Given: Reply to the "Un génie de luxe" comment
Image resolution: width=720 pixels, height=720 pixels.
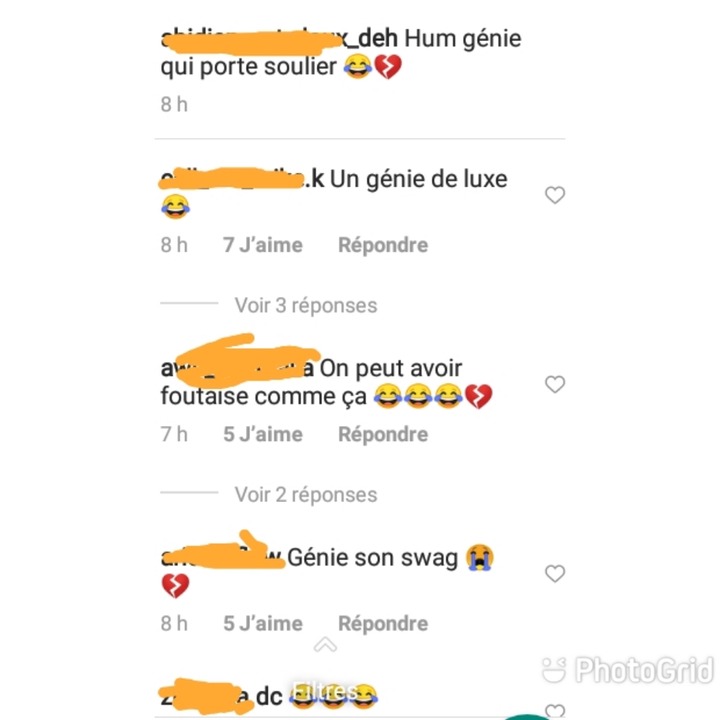Looking at the screenshot, I should [383, 245].
